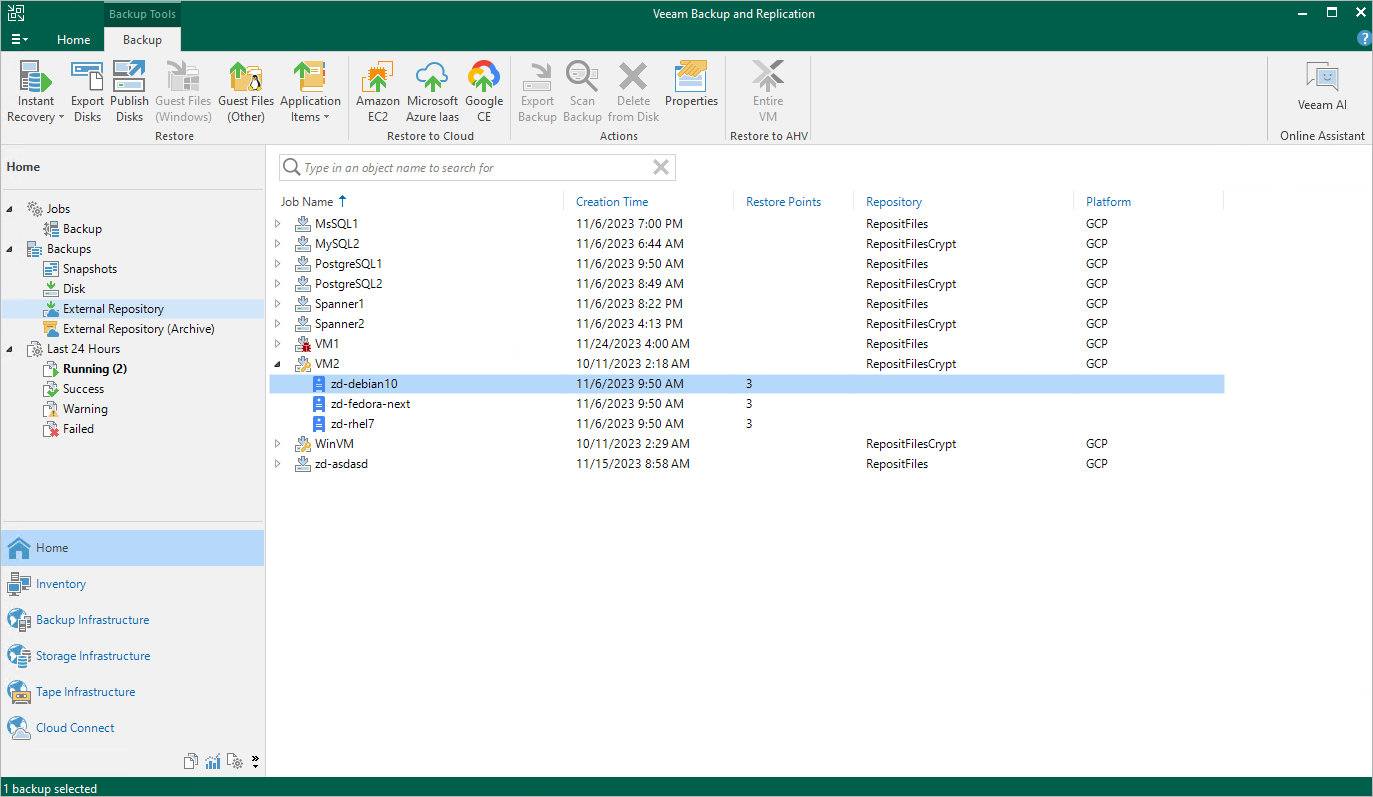Image resolution: width=1373 pixels, height=797 pixels.
Task: Collapse the Last 24 Hours node
Action: point(11,349)
